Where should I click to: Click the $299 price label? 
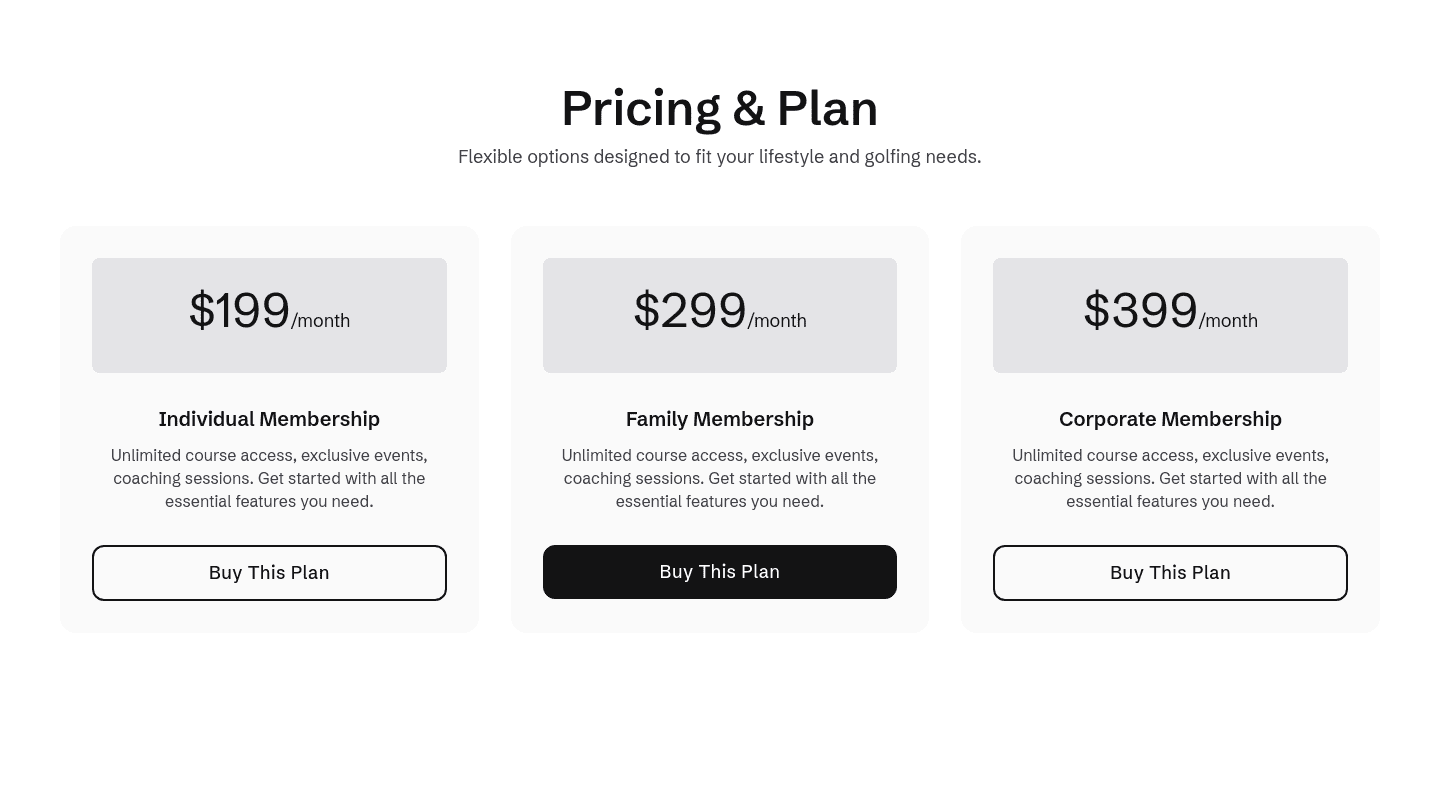[689, 310]
